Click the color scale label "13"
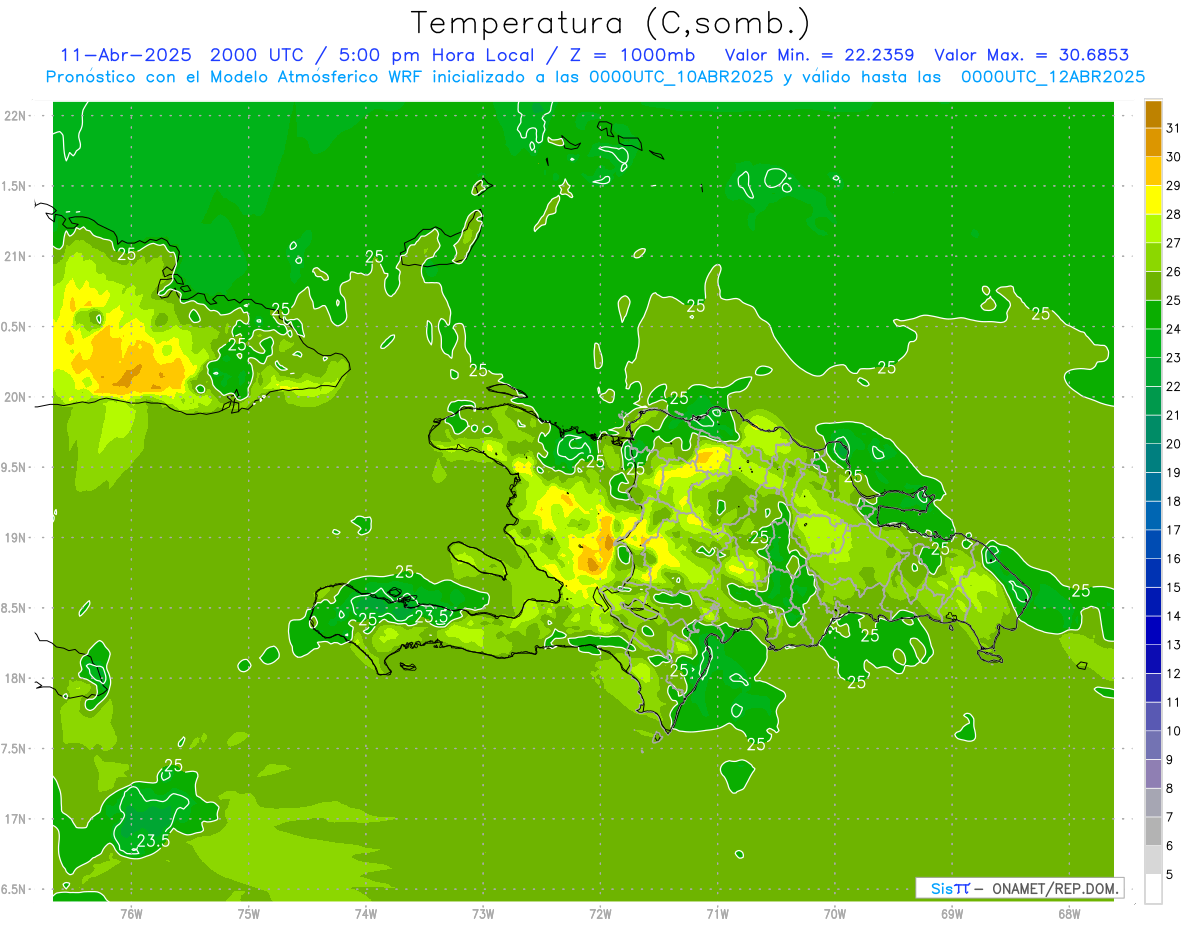1200x927 pixels. coord(1174,645)
